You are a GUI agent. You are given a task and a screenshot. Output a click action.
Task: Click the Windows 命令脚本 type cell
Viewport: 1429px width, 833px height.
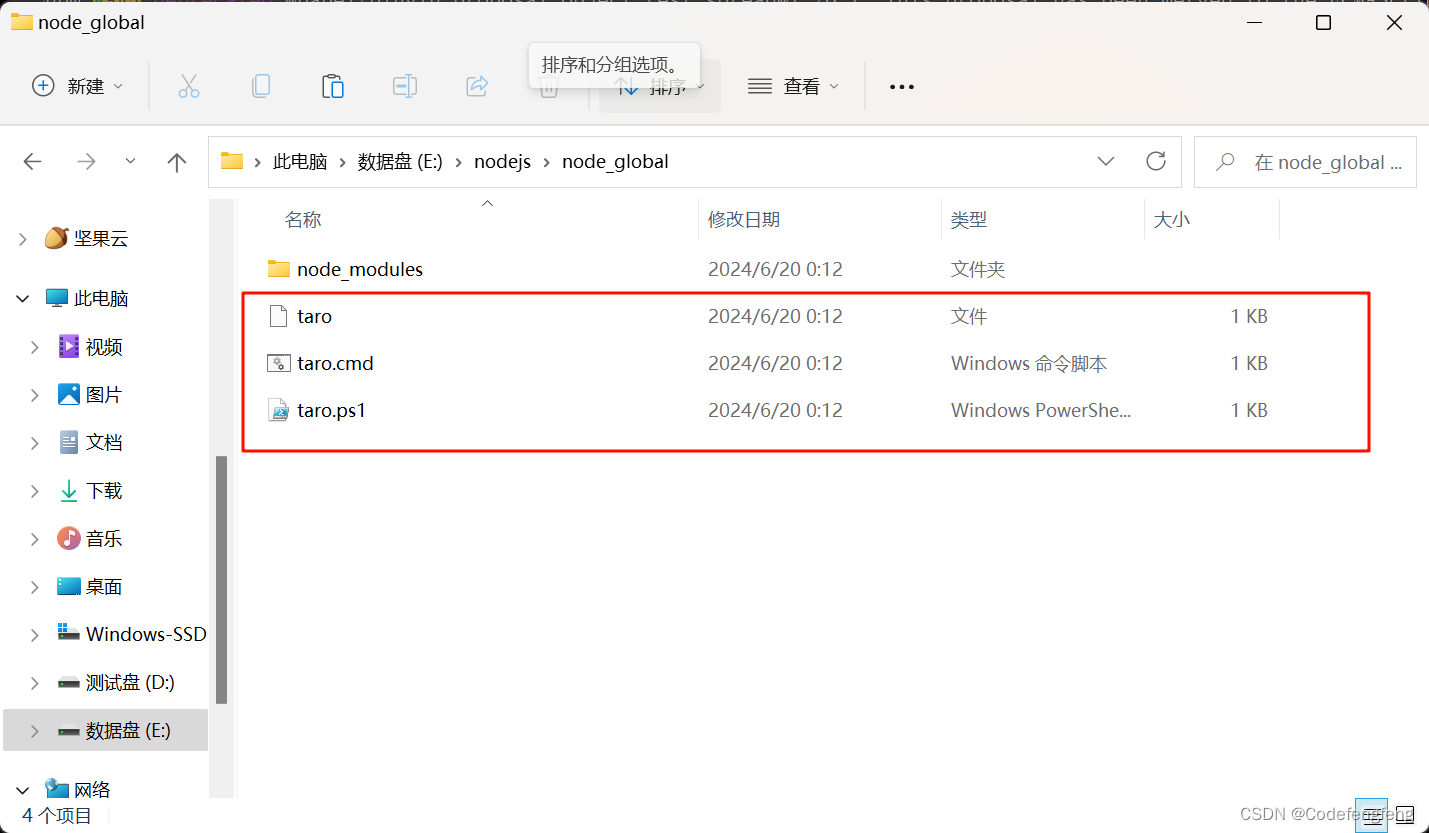(1029, 364)
